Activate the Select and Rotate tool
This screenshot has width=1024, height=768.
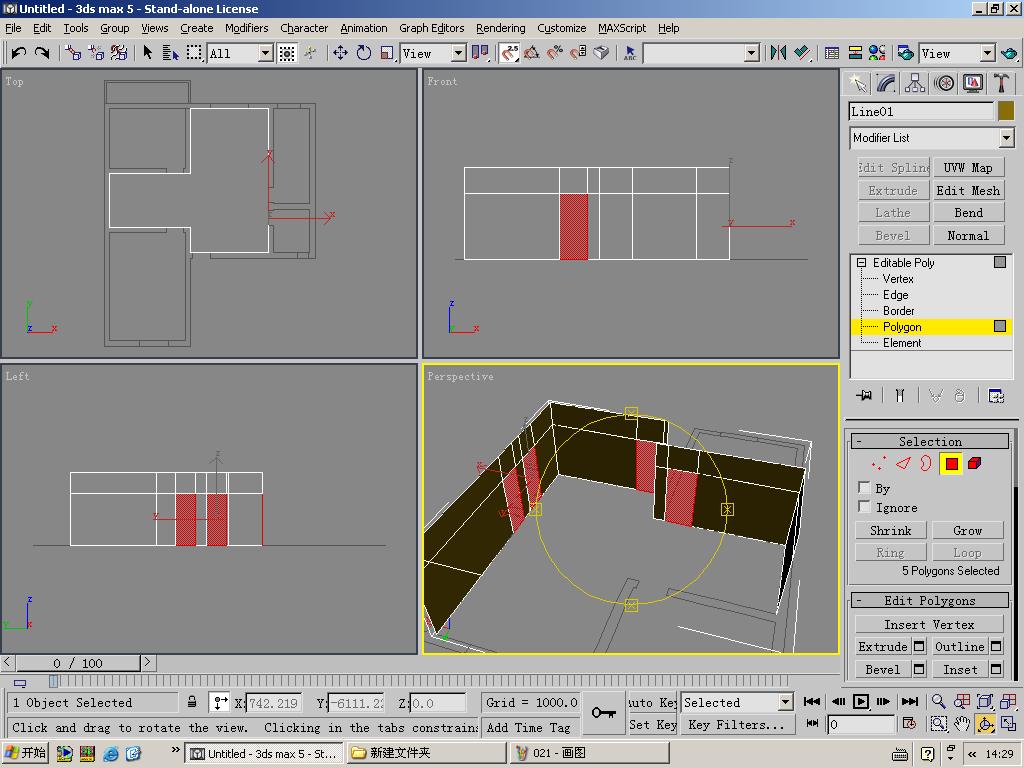364,53
